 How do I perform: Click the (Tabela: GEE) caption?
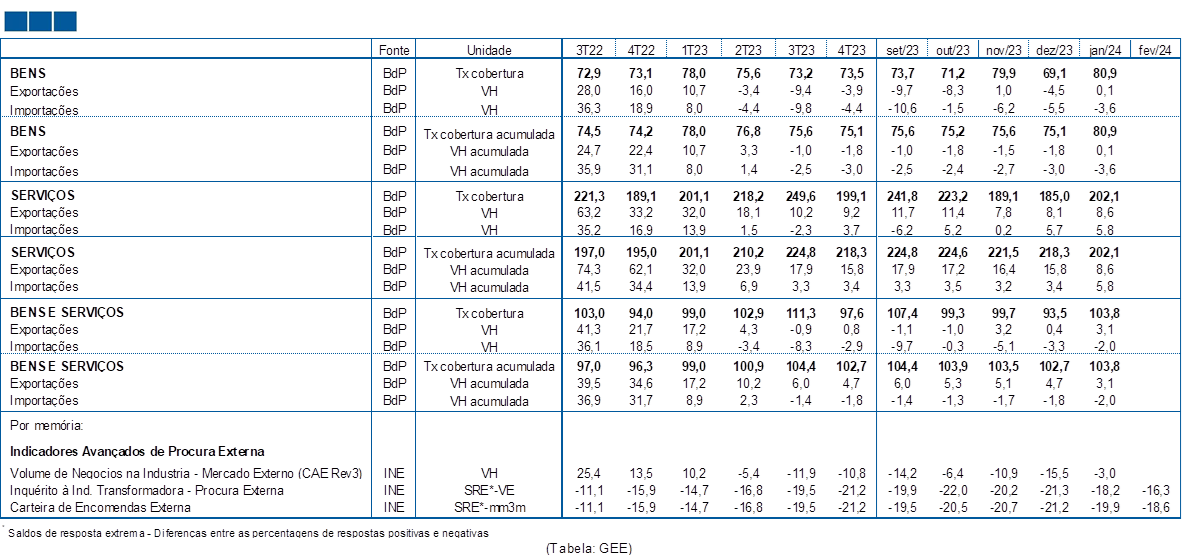point(589,549)
